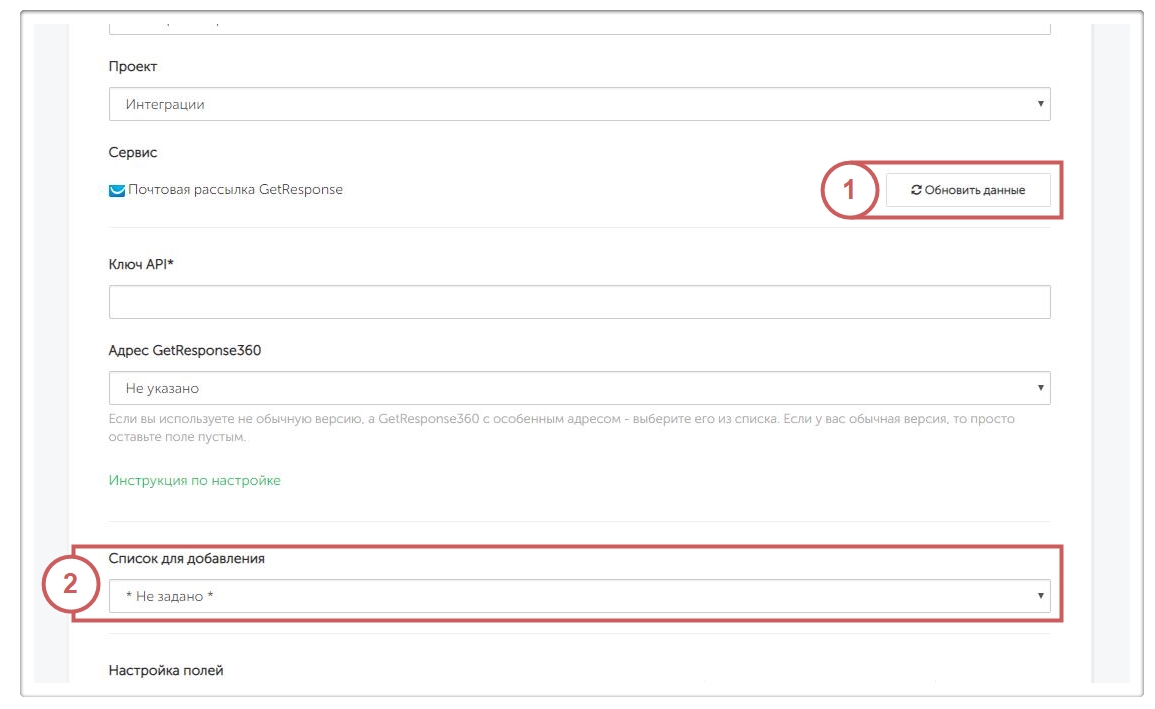Click the Адрес GetResponse360 label
This screenshot has width=1155, height=709.
tap(191, 351)
